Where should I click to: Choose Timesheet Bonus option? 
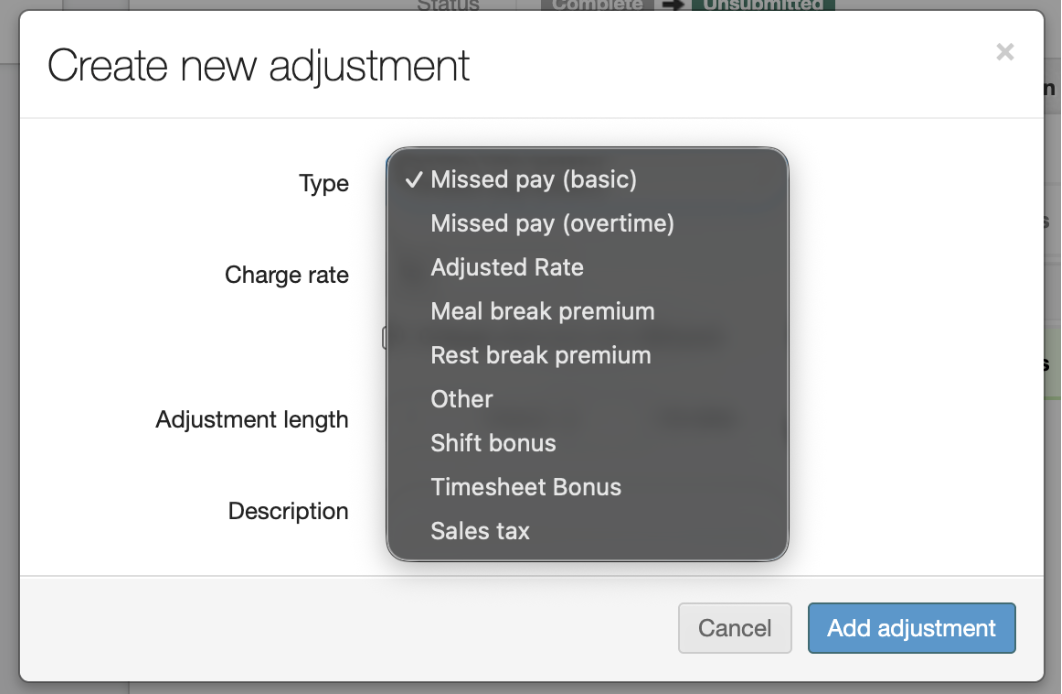click(526, 488)
